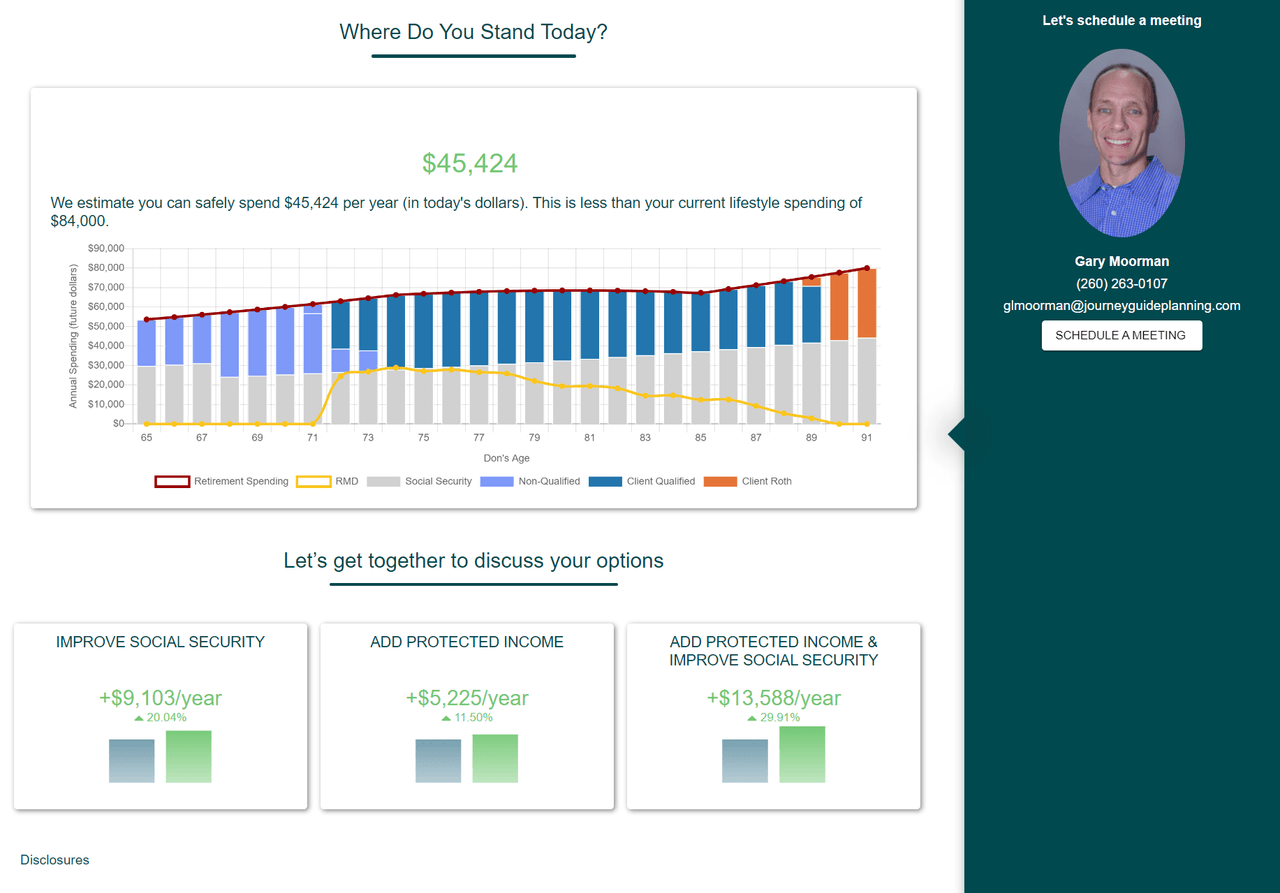Toggle the Client Roth legend swatch
1280x893 pixels.
(x=720, y=481)
